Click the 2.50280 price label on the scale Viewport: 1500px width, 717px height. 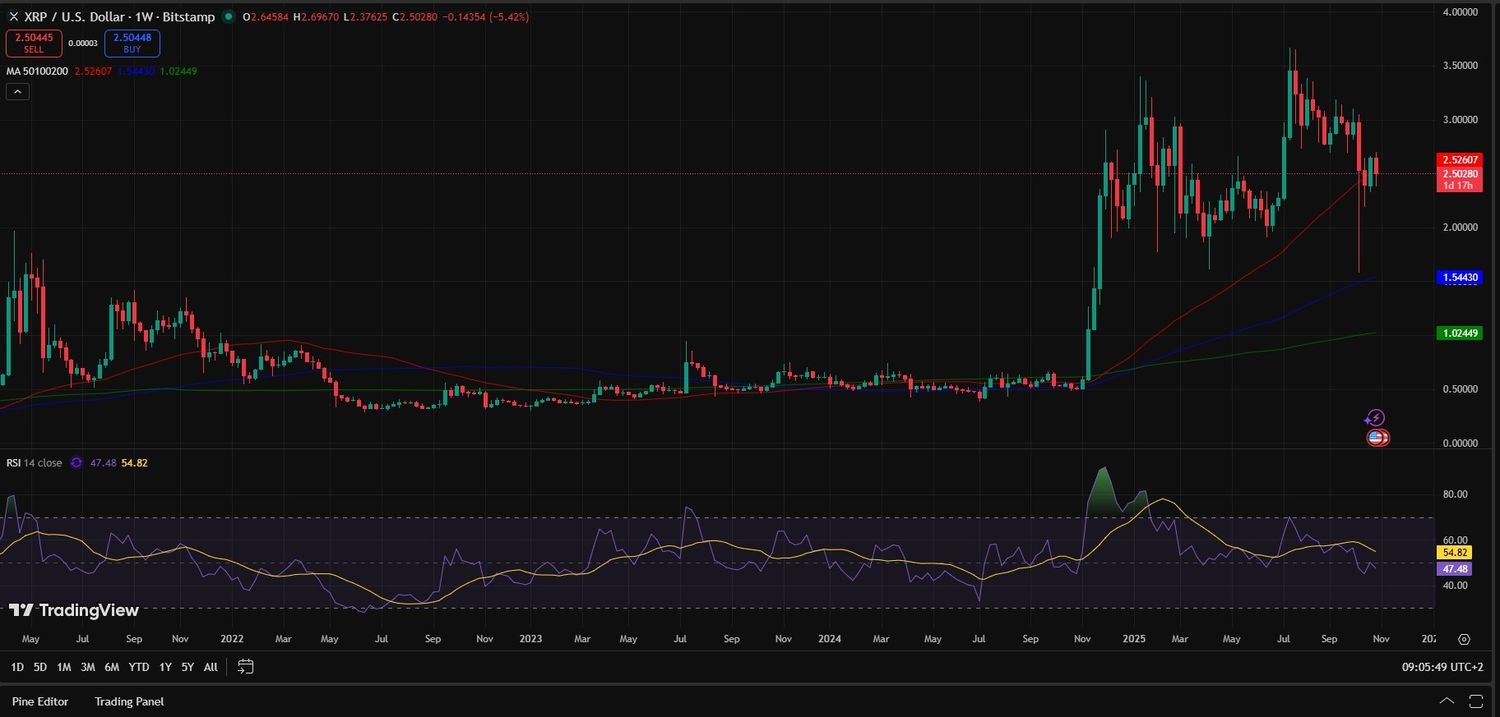pos(1459,172)
